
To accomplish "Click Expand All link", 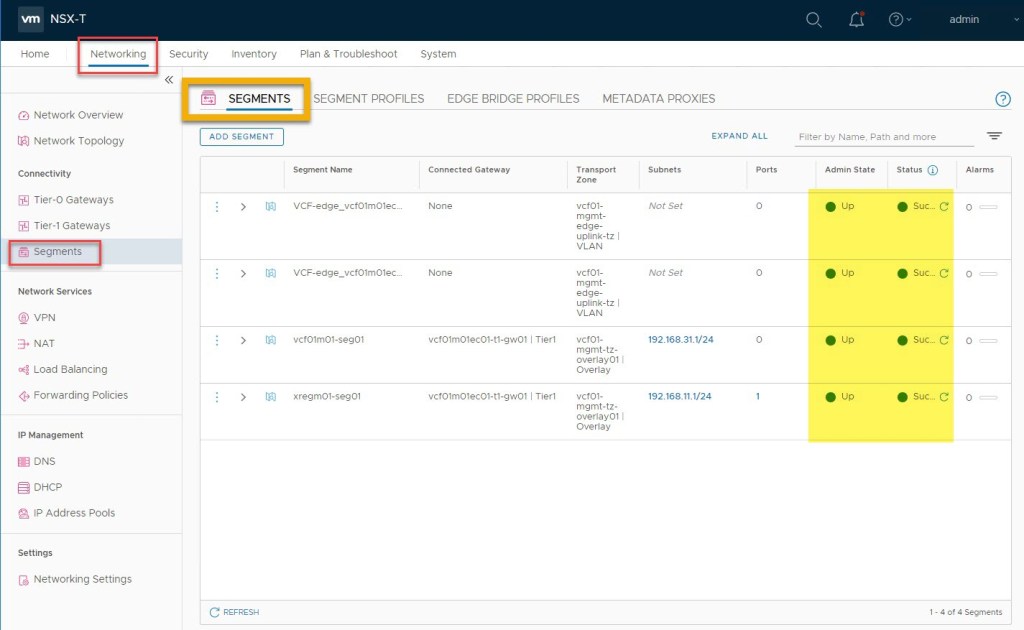I will coord(739,136).
